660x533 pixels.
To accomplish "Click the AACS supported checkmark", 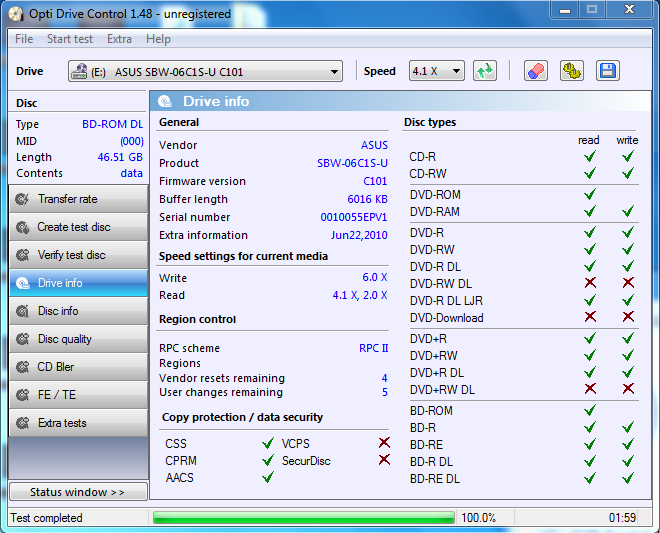I will 268,477.
